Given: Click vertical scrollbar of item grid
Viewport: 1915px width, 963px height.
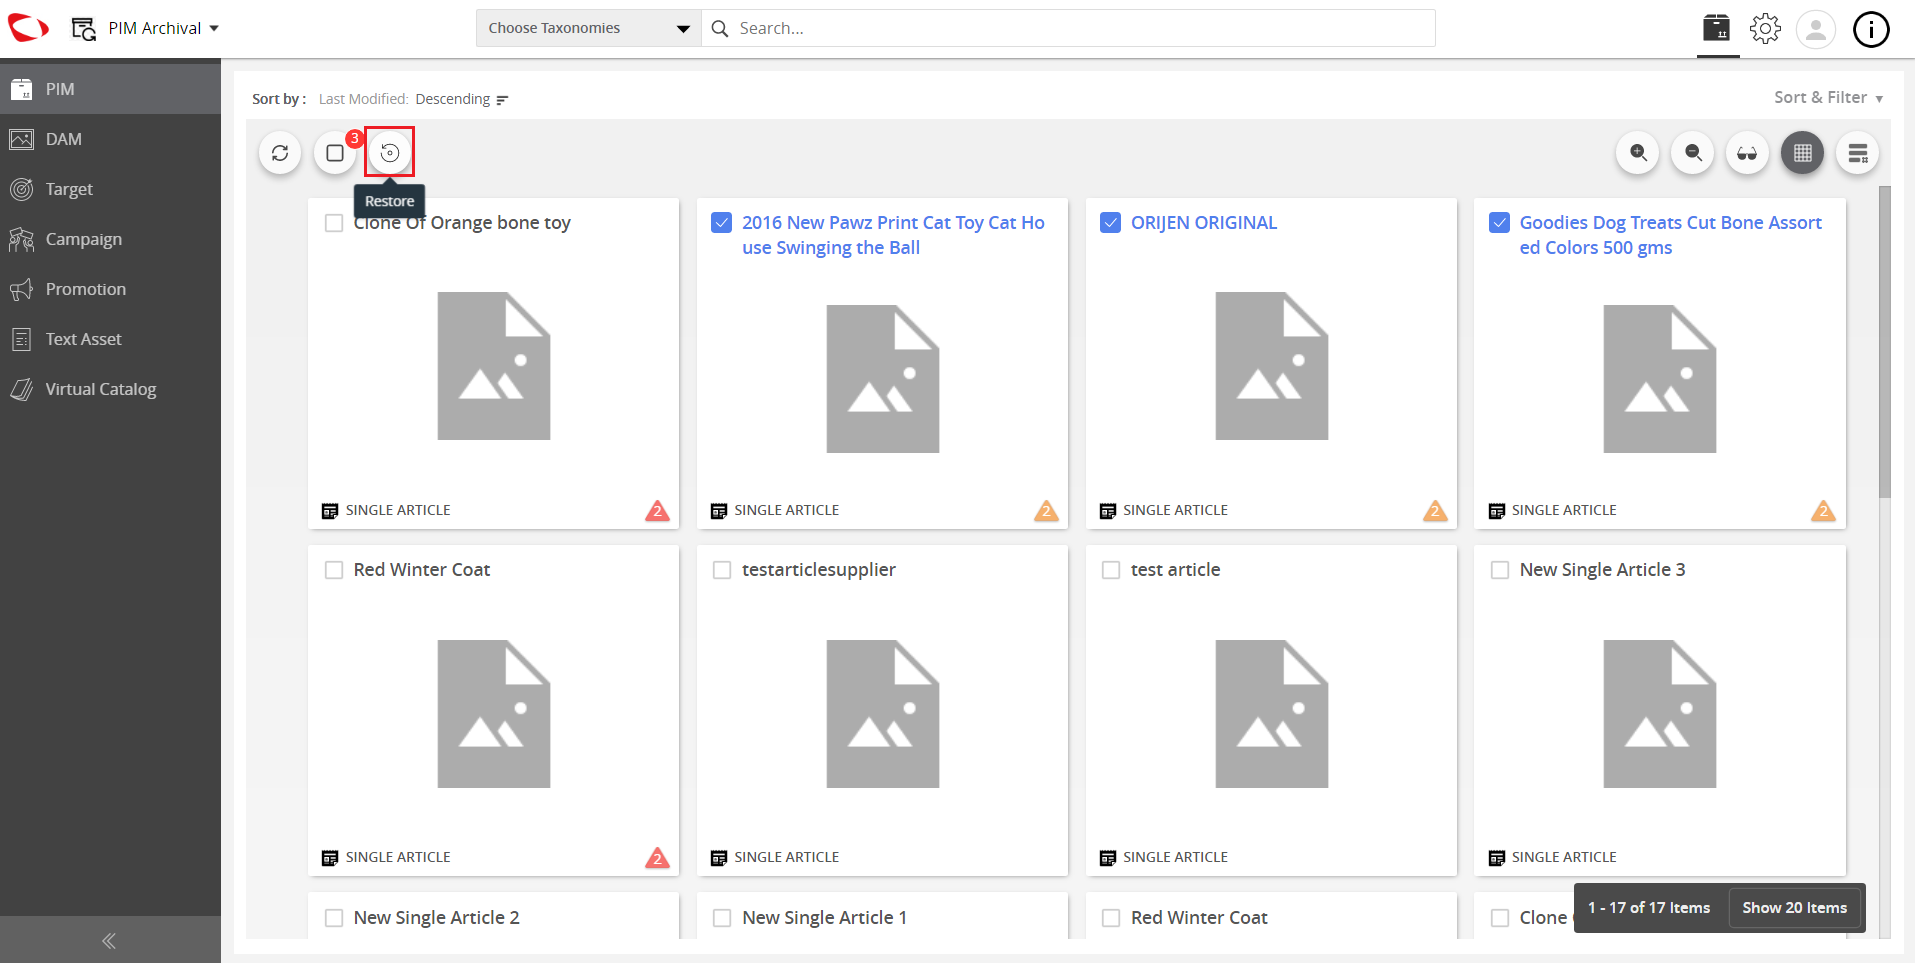Looking at the screenshot, I should click(1884, 341).
